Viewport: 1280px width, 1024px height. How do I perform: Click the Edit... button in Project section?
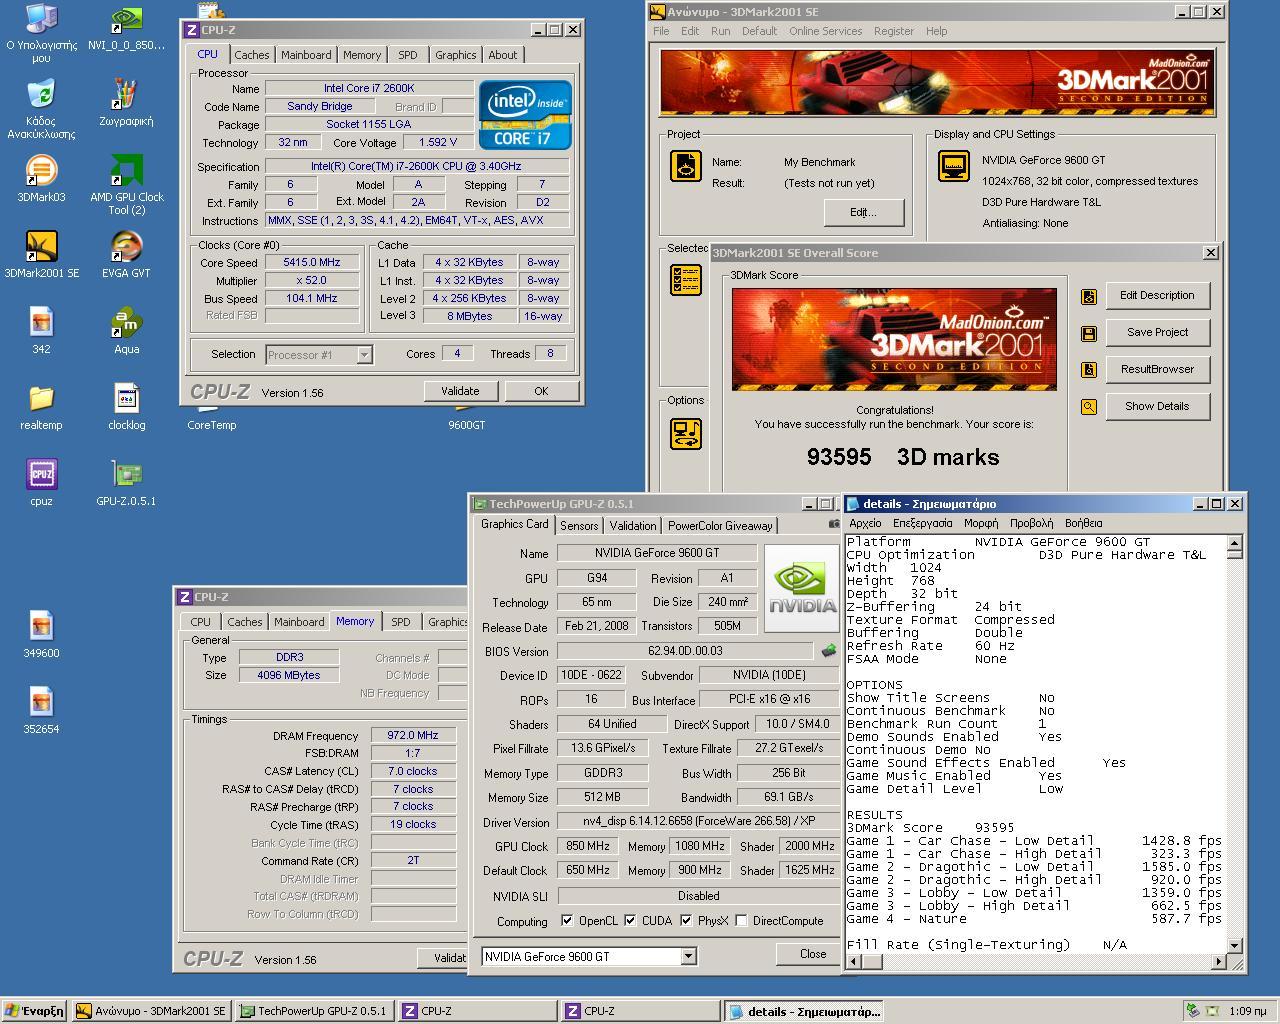point(863,212)
